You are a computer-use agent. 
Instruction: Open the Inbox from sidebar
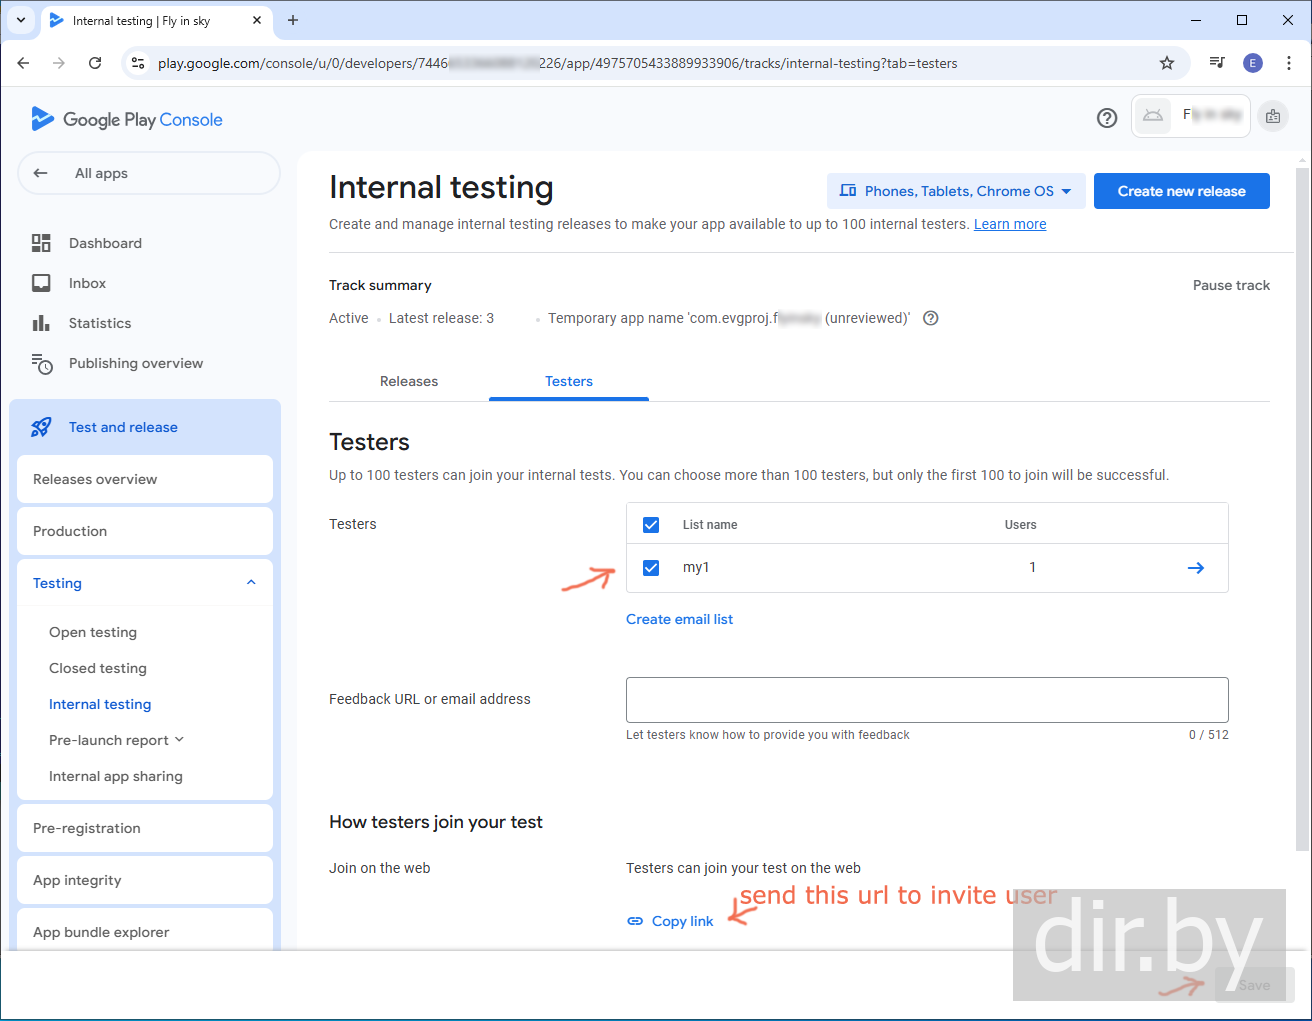coord(87,283)
